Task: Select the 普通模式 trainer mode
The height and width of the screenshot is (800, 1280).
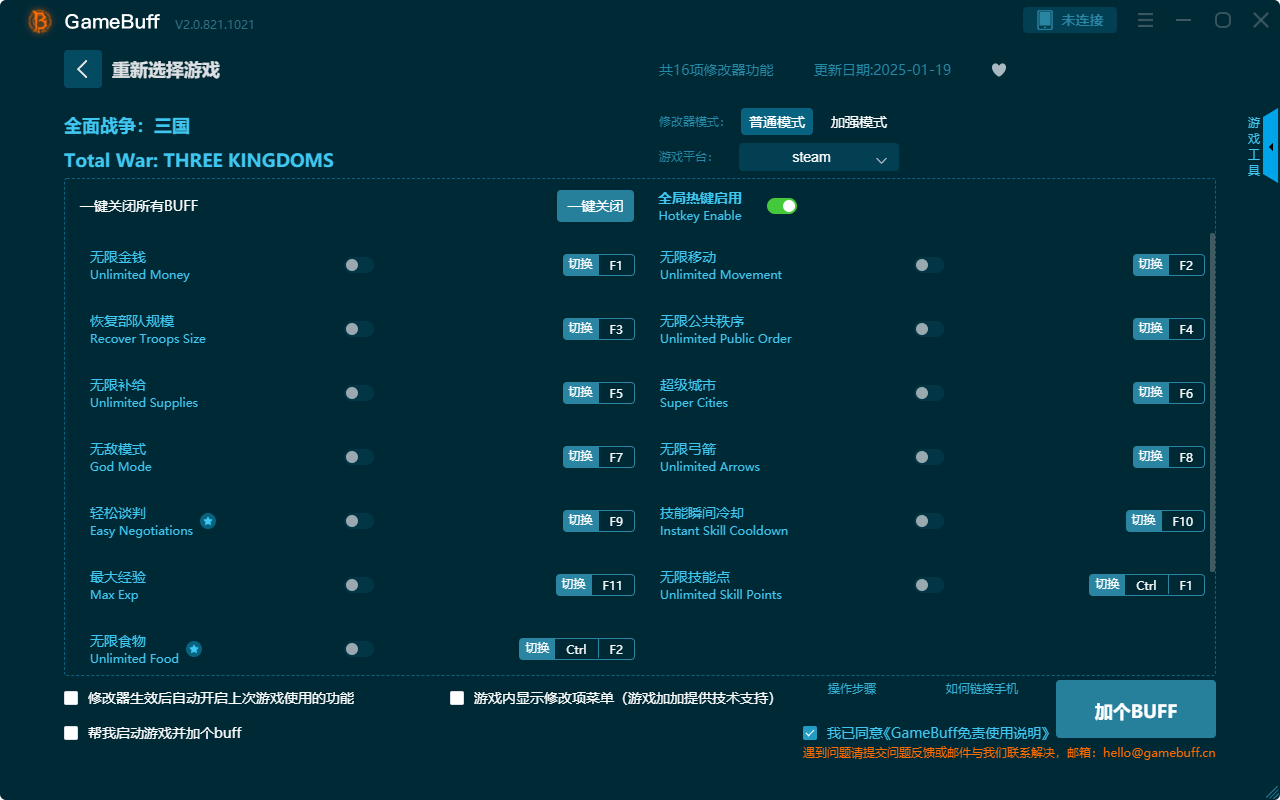Action: [x=776, y=121]
